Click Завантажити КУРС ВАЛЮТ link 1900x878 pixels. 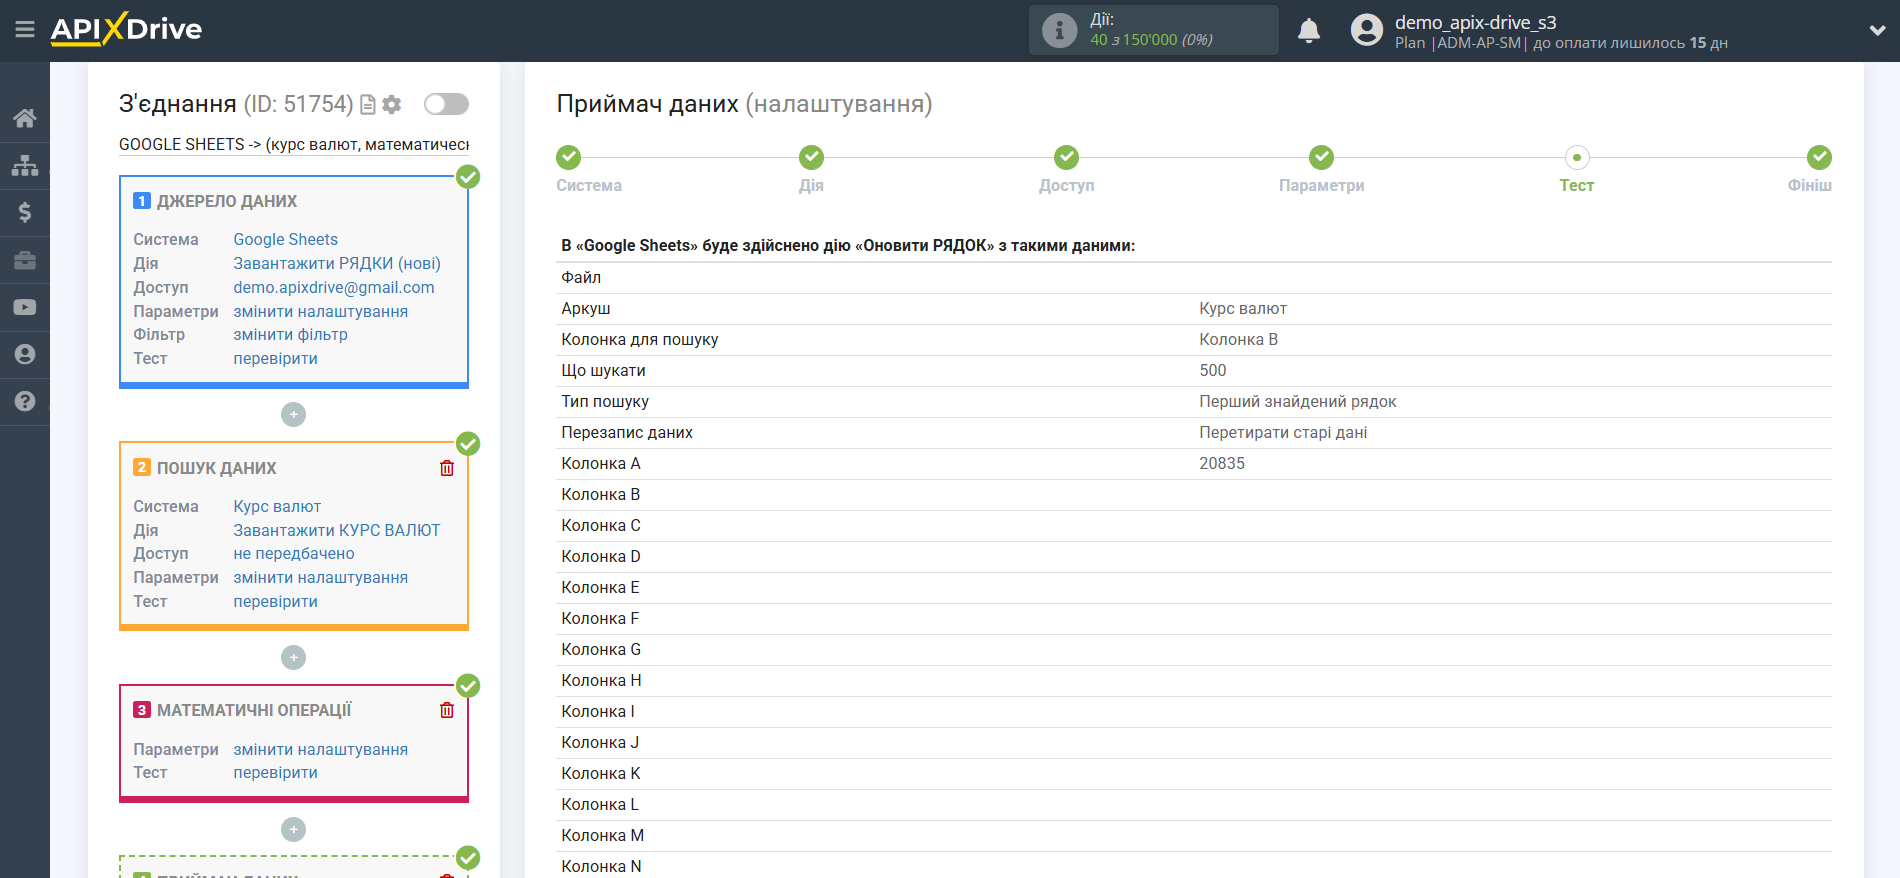337,530
